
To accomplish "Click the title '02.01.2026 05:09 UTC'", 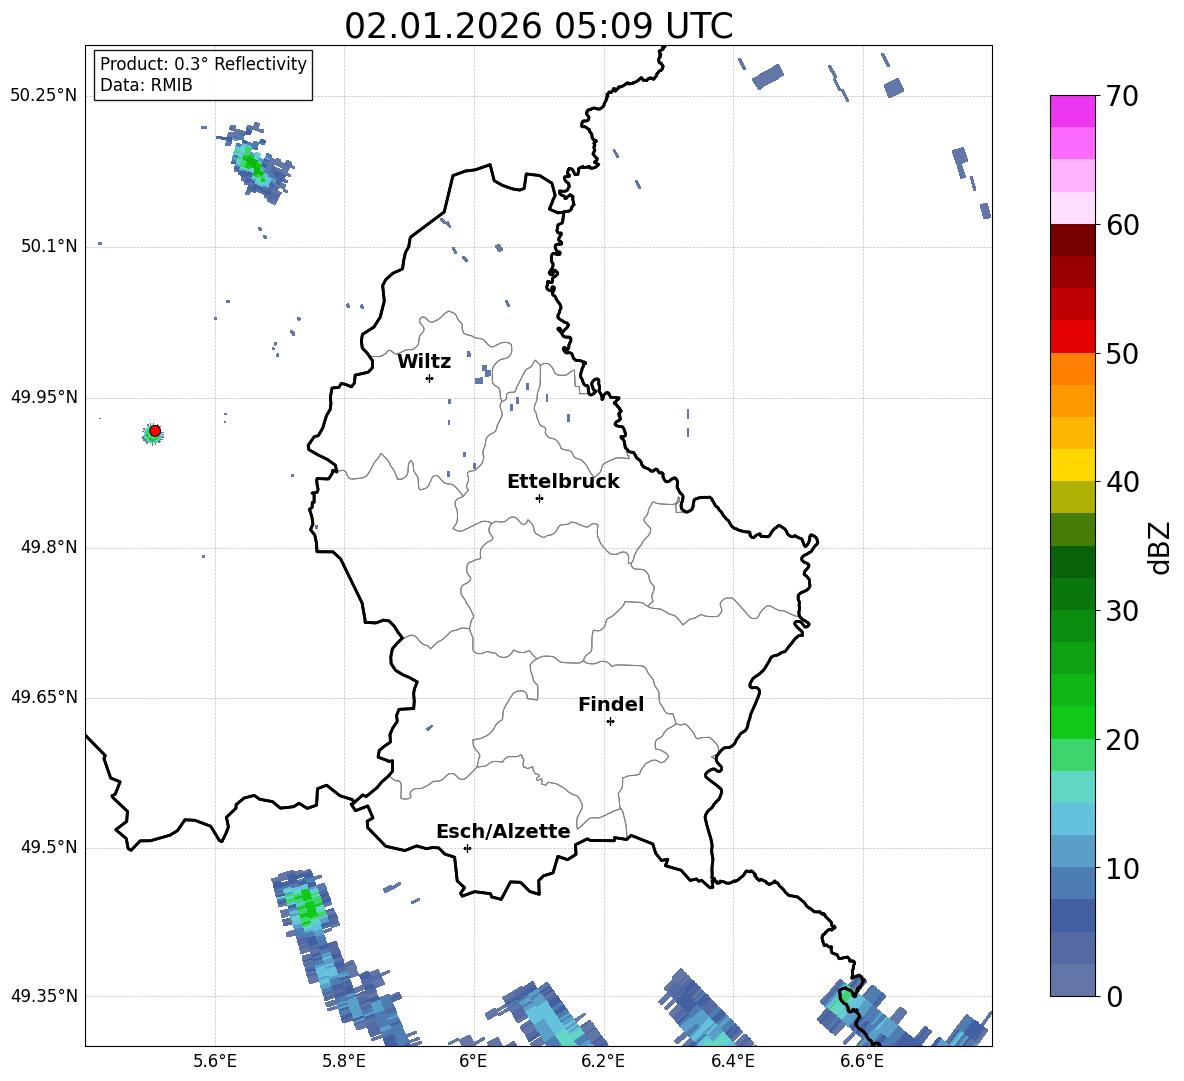I will coord(538,27).
